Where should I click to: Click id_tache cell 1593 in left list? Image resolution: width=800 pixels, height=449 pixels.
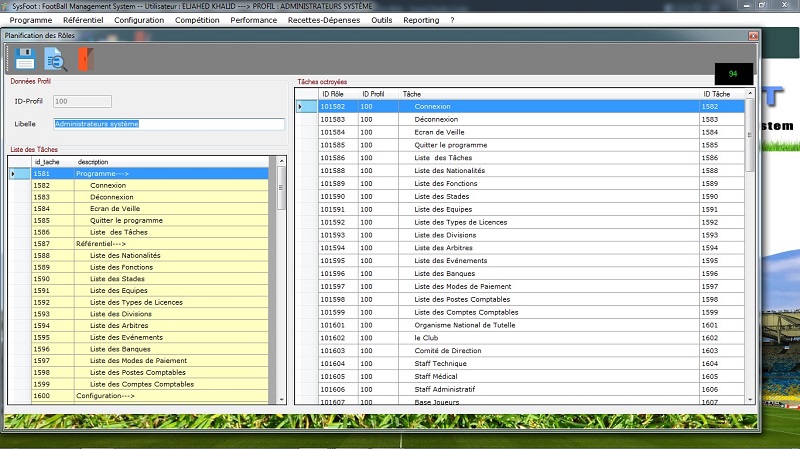point(53,314)
